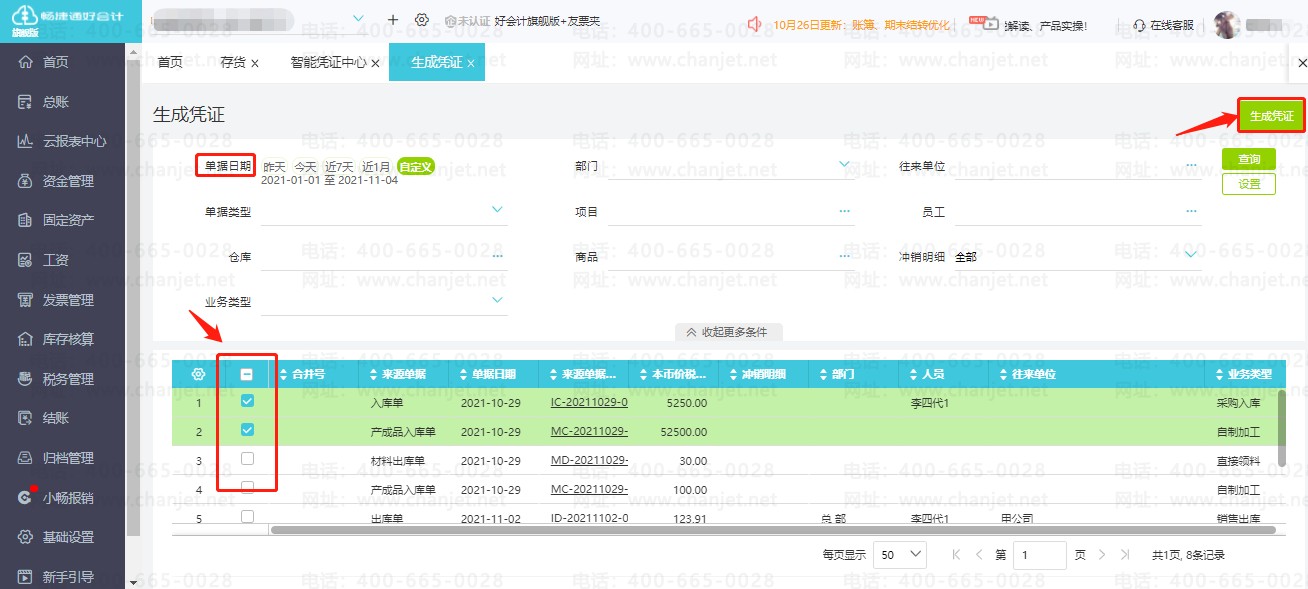This screenshot has width=1308, height=589.
Task: Click the user avatar picture
Action: coord(1227,25)
